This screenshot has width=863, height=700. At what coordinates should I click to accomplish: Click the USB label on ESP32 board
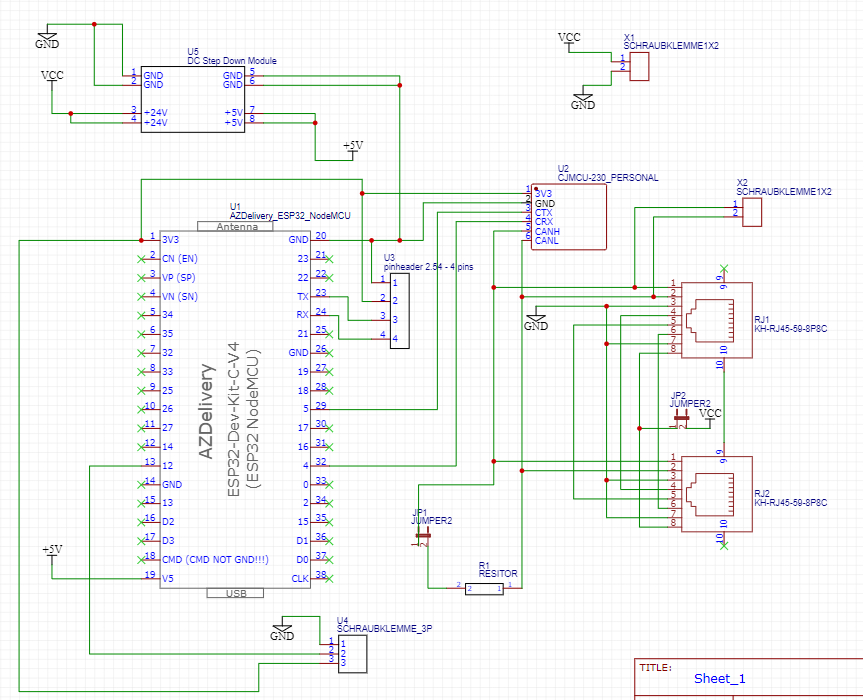coord(236,593)
